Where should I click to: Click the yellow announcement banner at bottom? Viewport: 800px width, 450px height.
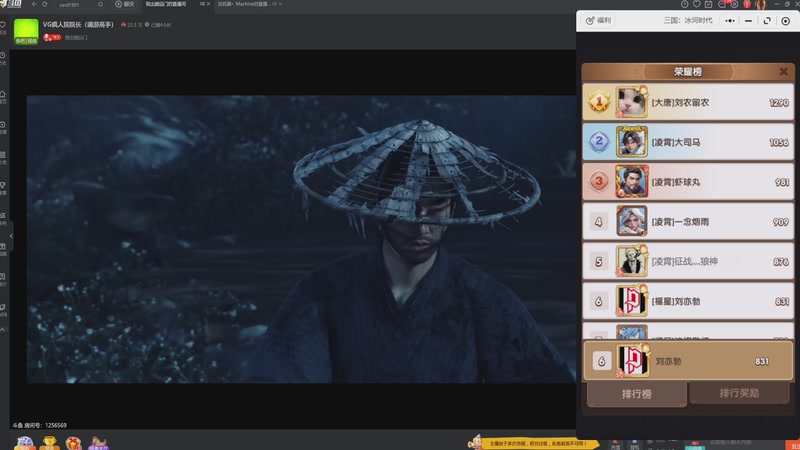pos(533,443)
